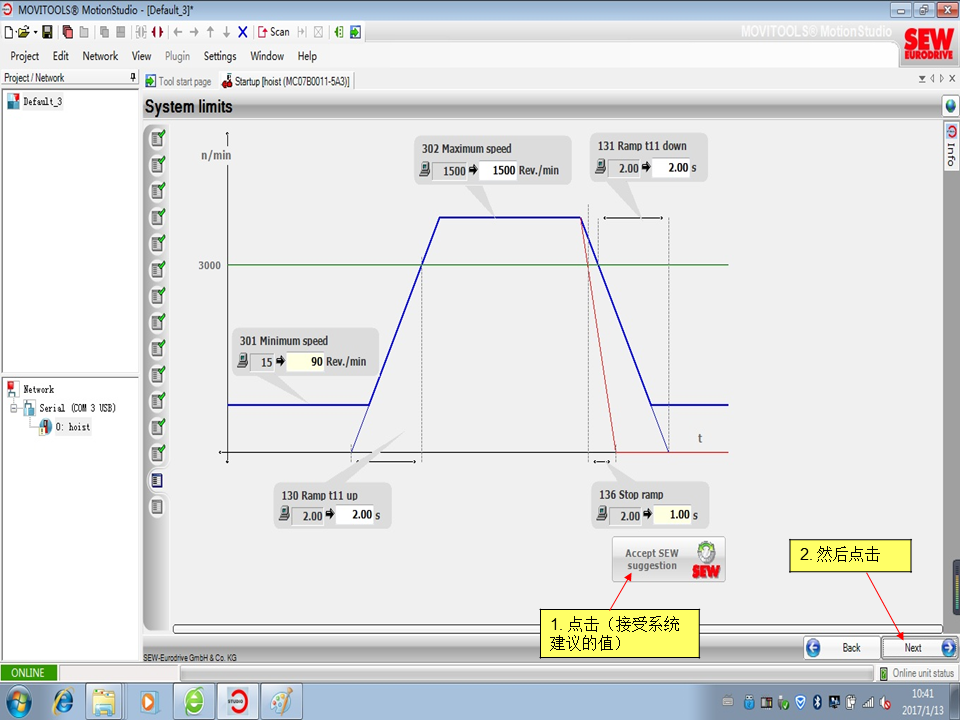Click Internet Explorer icon in taskbar
The height and width of the screenshot is (720, 960).
point(62,700)
